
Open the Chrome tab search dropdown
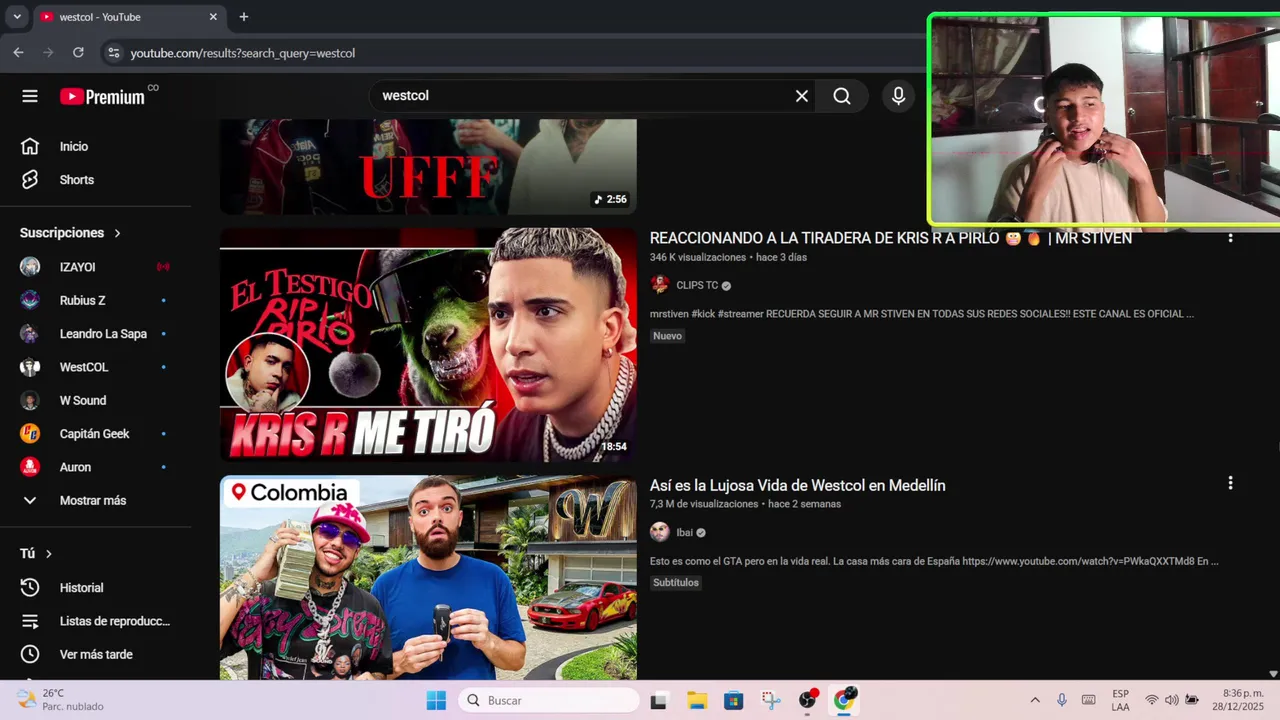pyautogui.click(x=17, y=17)
